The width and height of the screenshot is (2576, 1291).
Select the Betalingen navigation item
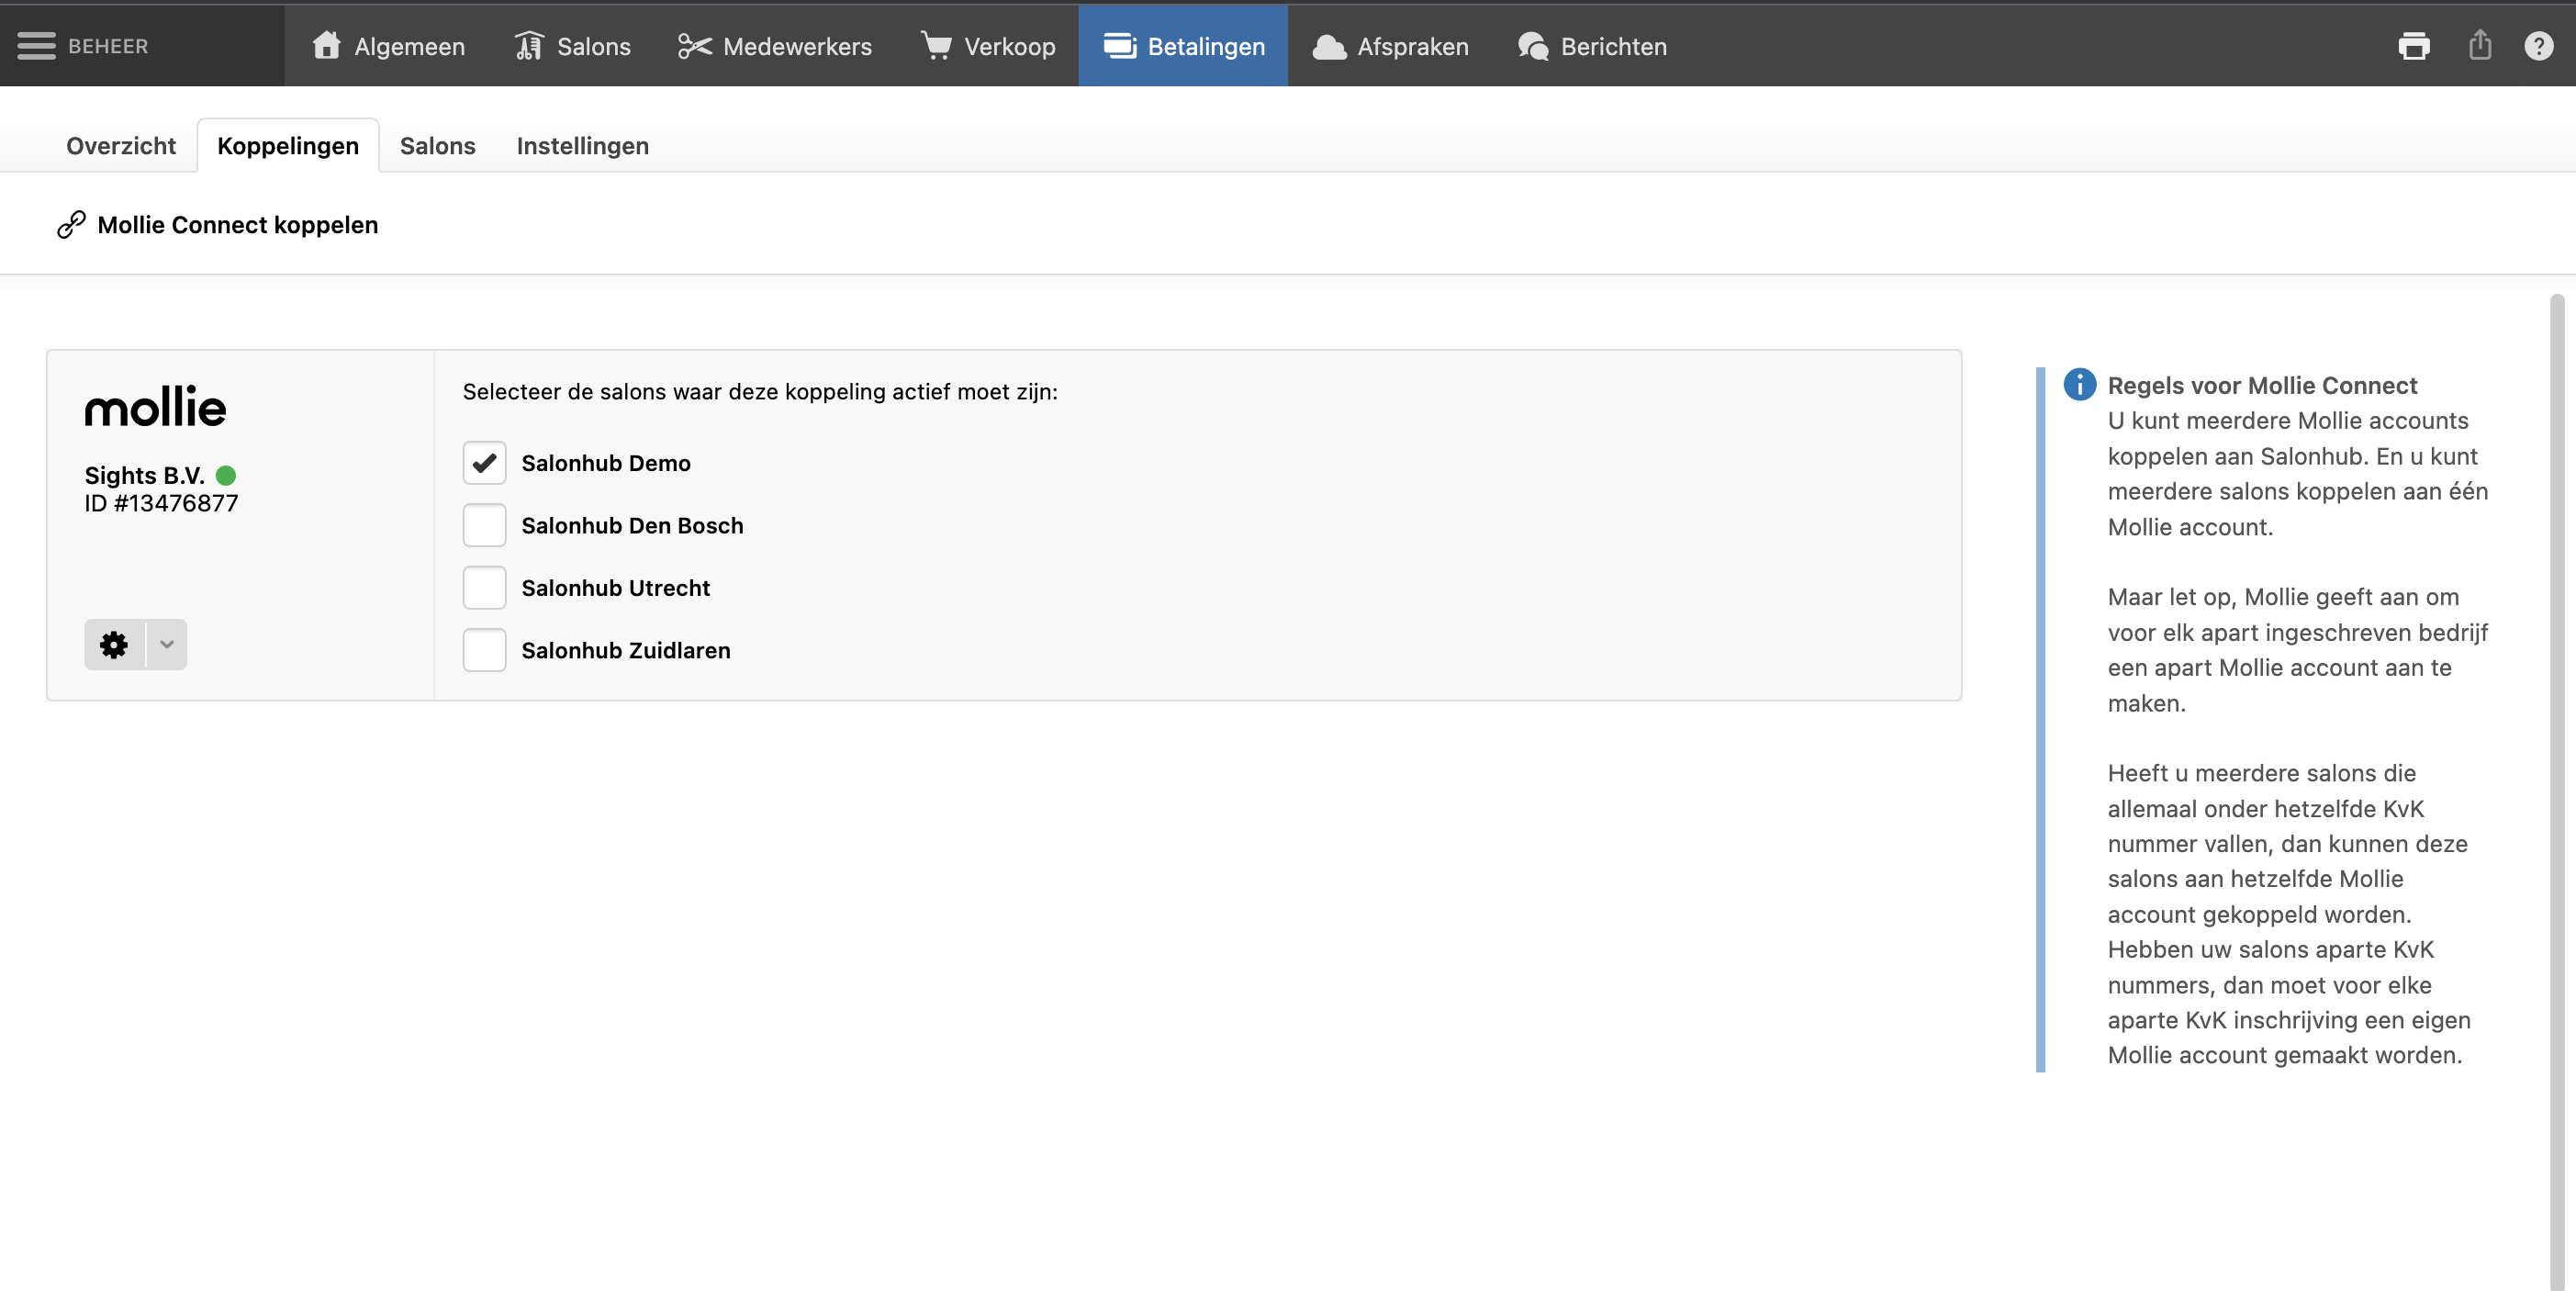point(1183,46)
